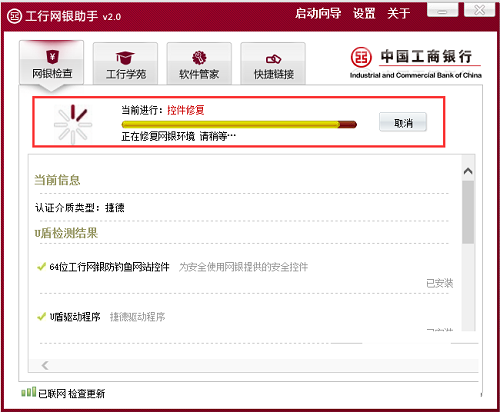Click the green network signal bars icon
The image size is (500, 412).
point(29,392)
